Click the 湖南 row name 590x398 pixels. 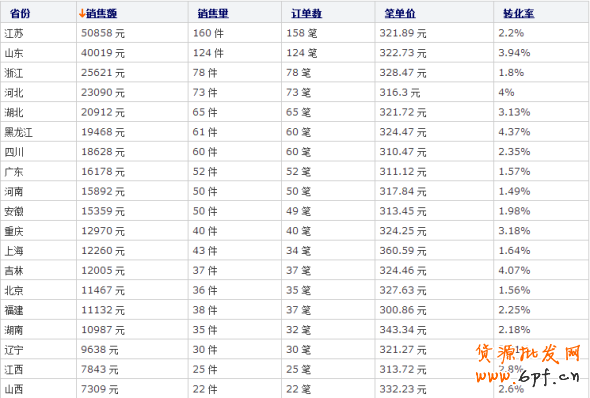coord(14,330)
